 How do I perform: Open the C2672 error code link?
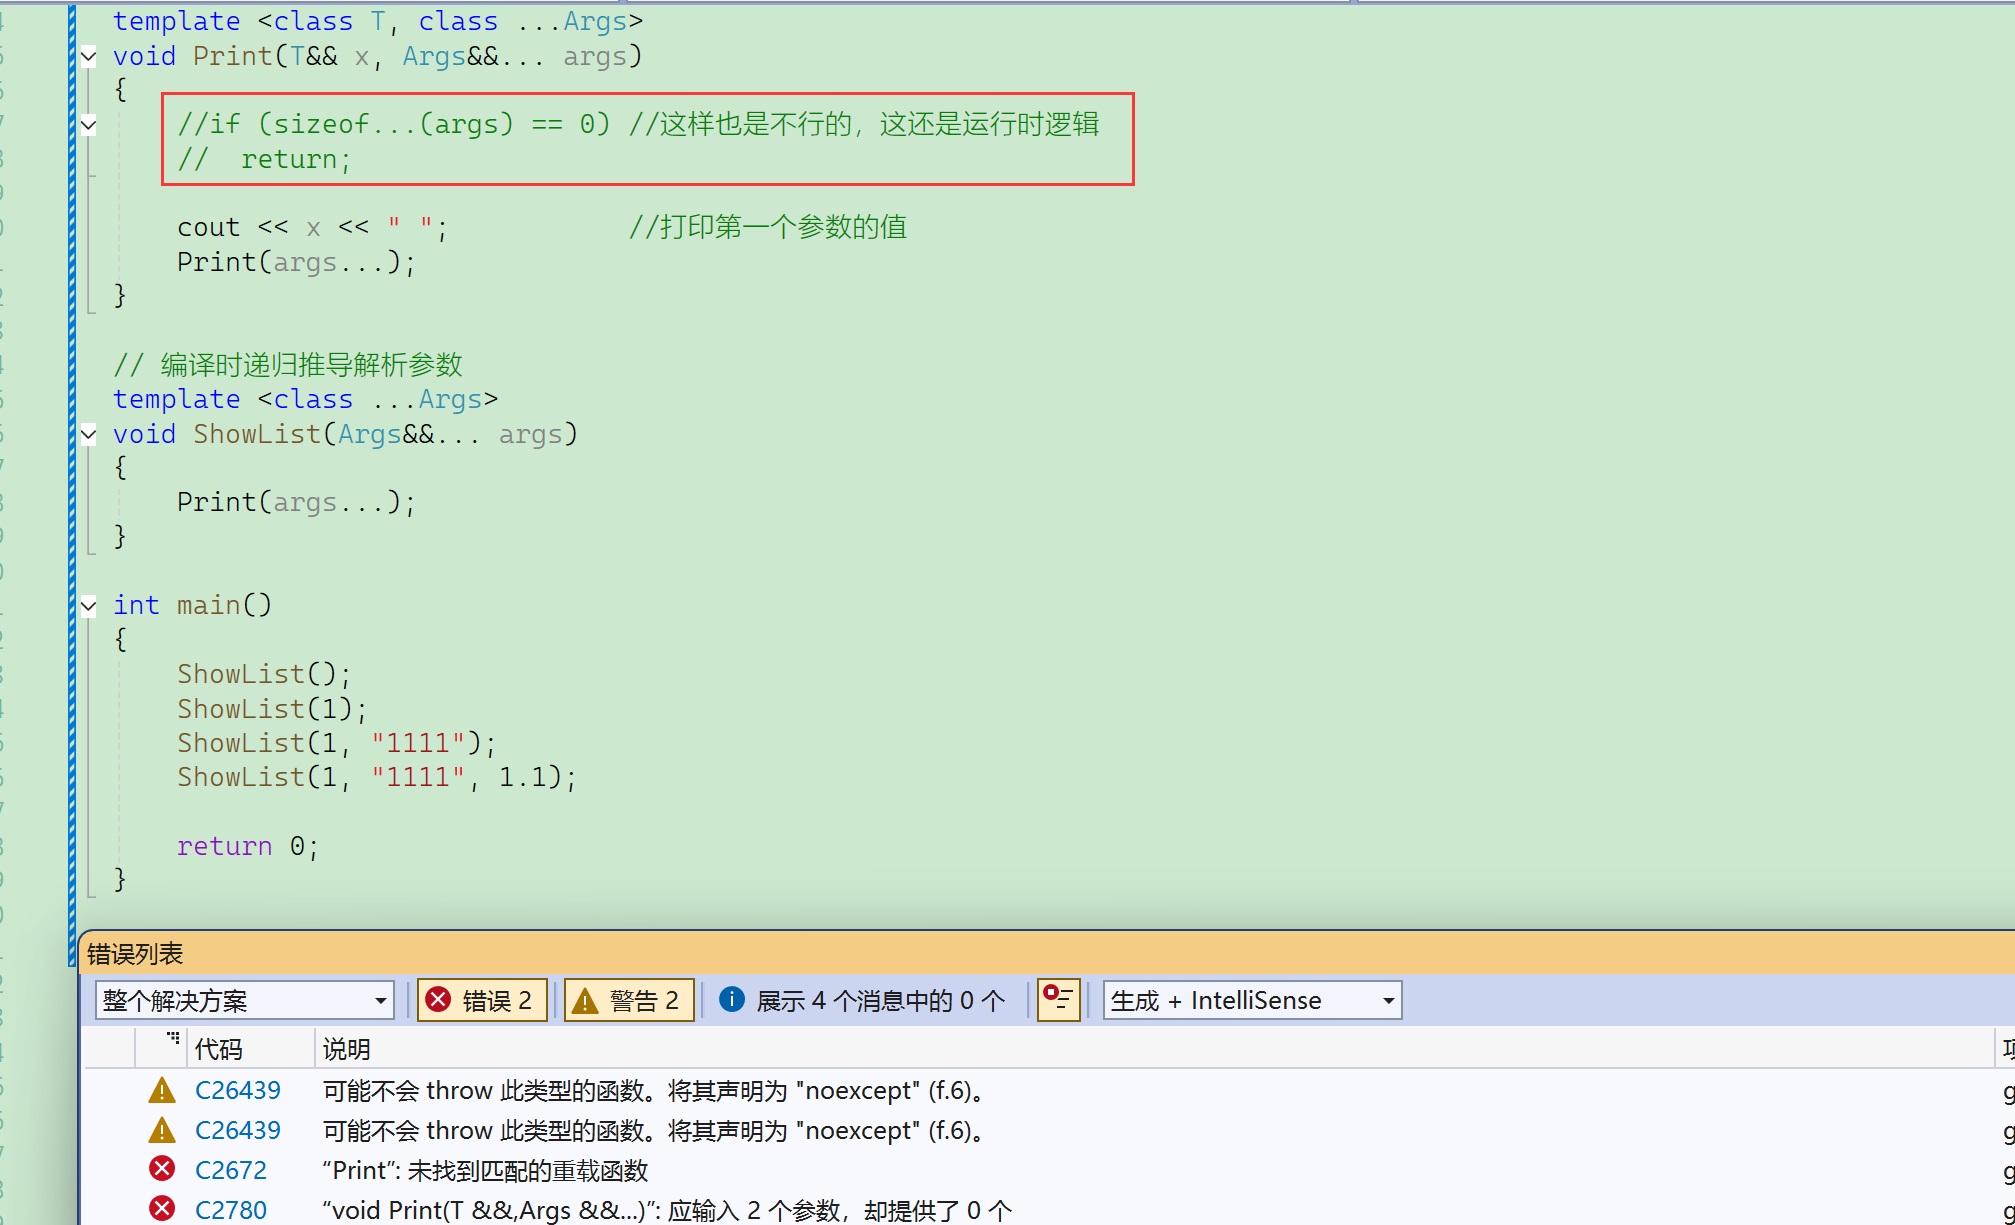point(231,1170)
